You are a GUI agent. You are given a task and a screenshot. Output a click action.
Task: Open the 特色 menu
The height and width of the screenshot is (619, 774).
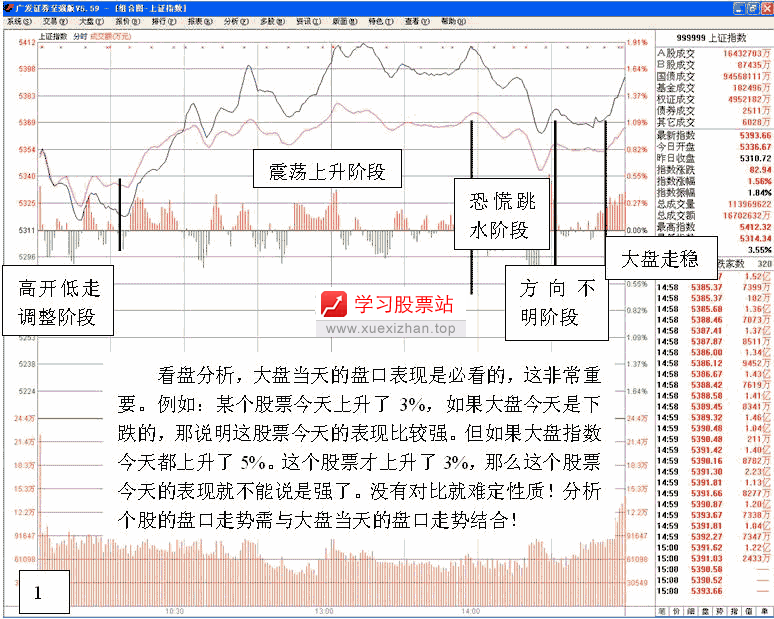pyautogui.click(x=381, y=21)
